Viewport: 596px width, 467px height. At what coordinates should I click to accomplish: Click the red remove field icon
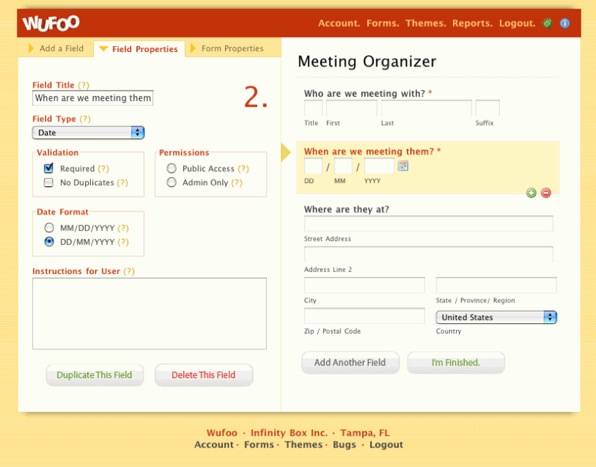point(546,193)
